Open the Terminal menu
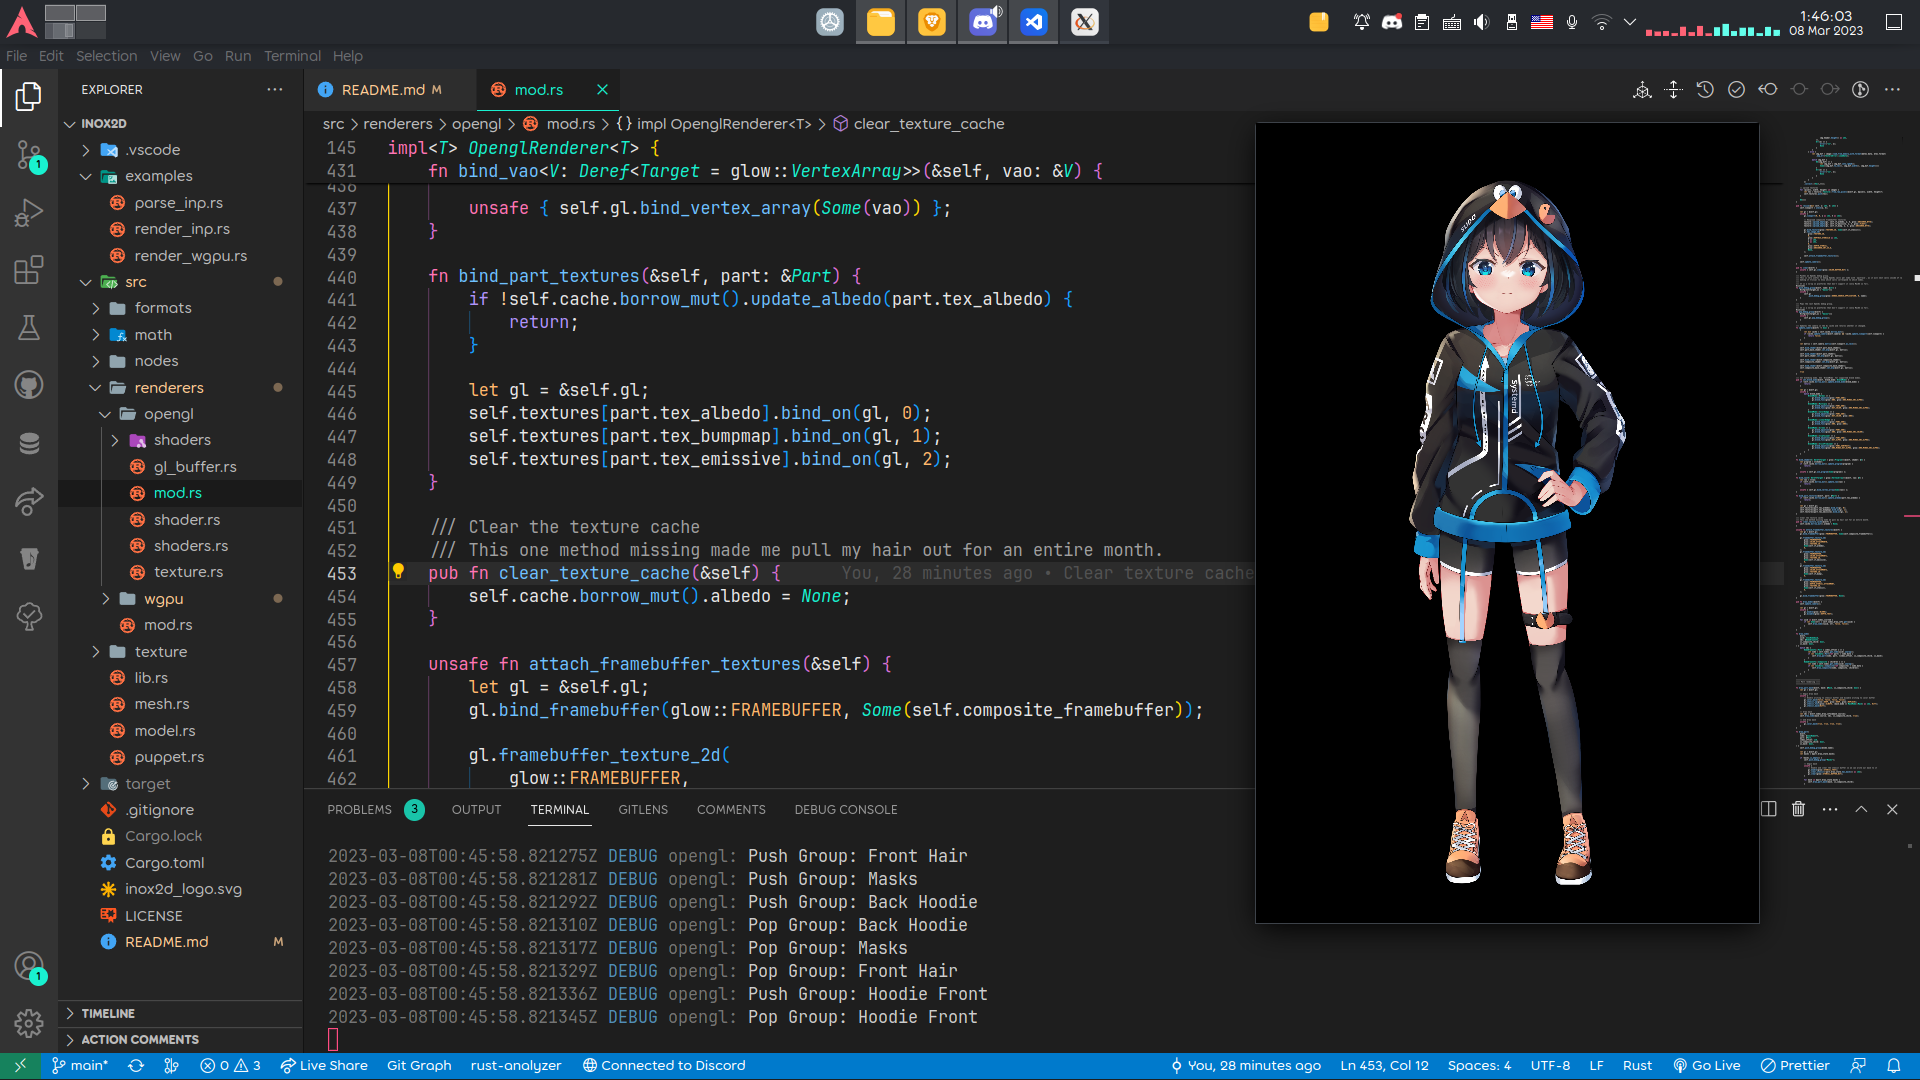The height and width of the screenshot is (1080, 1920). [292, 56]
